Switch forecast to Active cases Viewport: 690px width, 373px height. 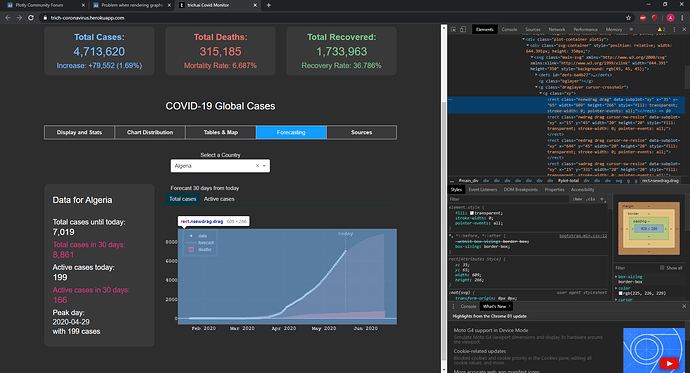pos(219,199)
